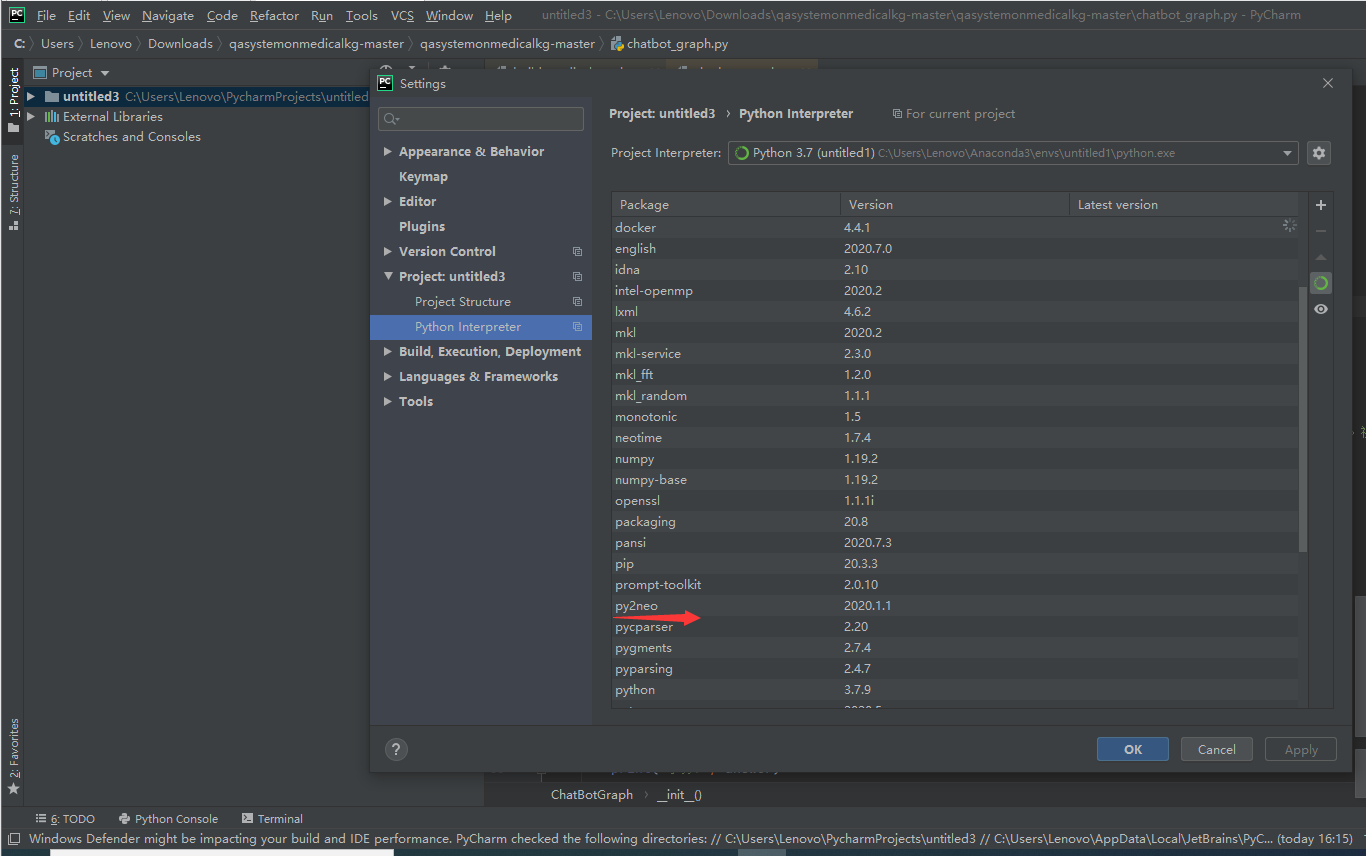Toggle the Favorites tool window tab
This screenshot has height=856, width=1366.
point(13,756)
